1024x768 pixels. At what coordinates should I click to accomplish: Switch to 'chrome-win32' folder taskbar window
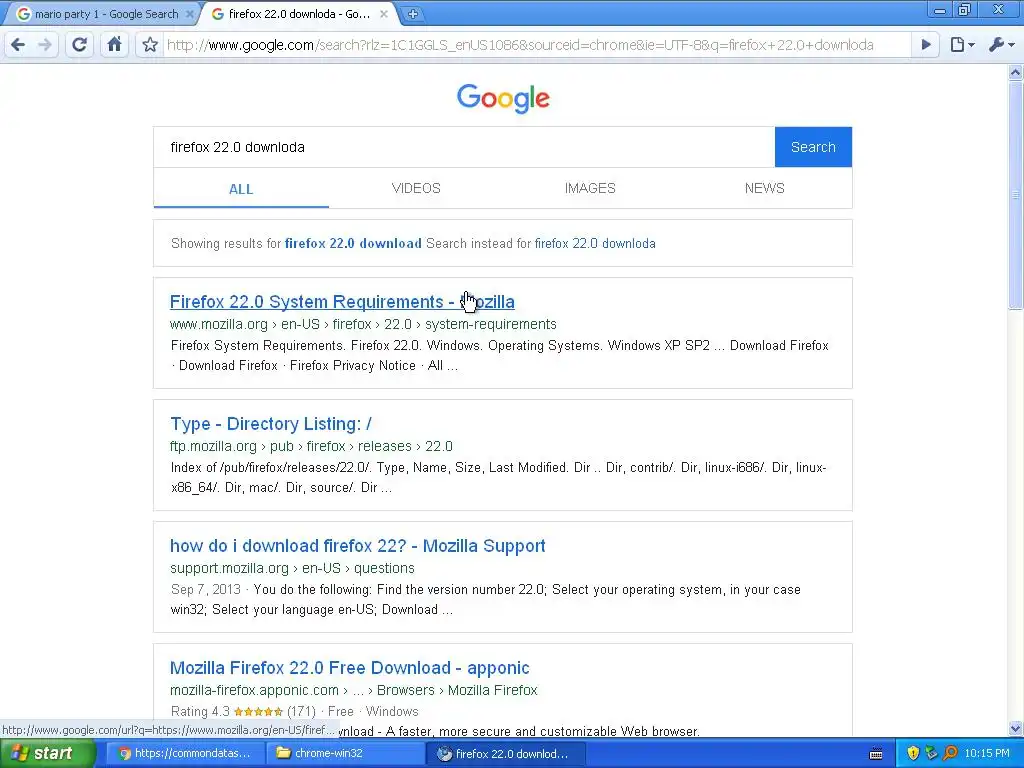(345, 753)
